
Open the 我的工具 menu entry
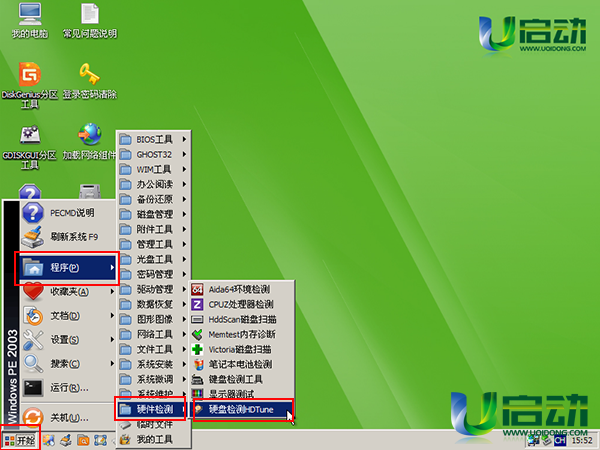coord(153,439)
